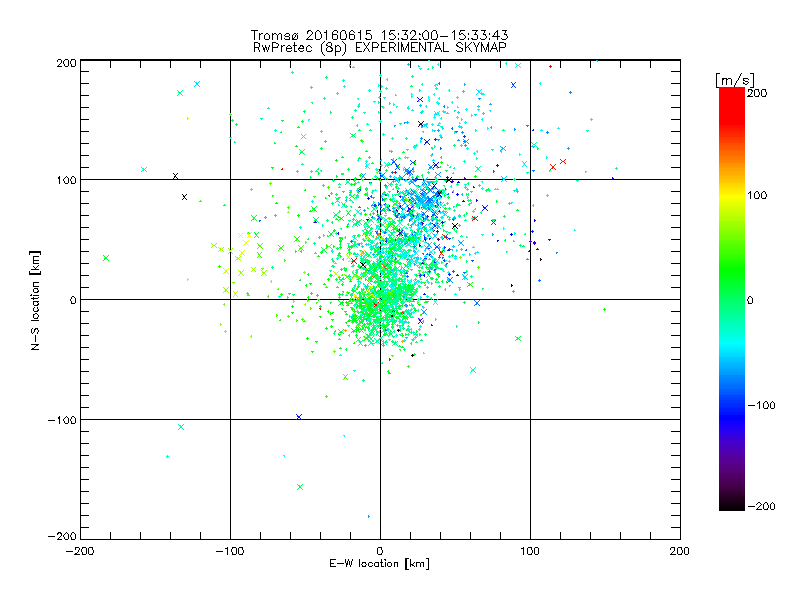Click the x-axis tick label '-200'
800x600 pixels.
tap(80, 551)
